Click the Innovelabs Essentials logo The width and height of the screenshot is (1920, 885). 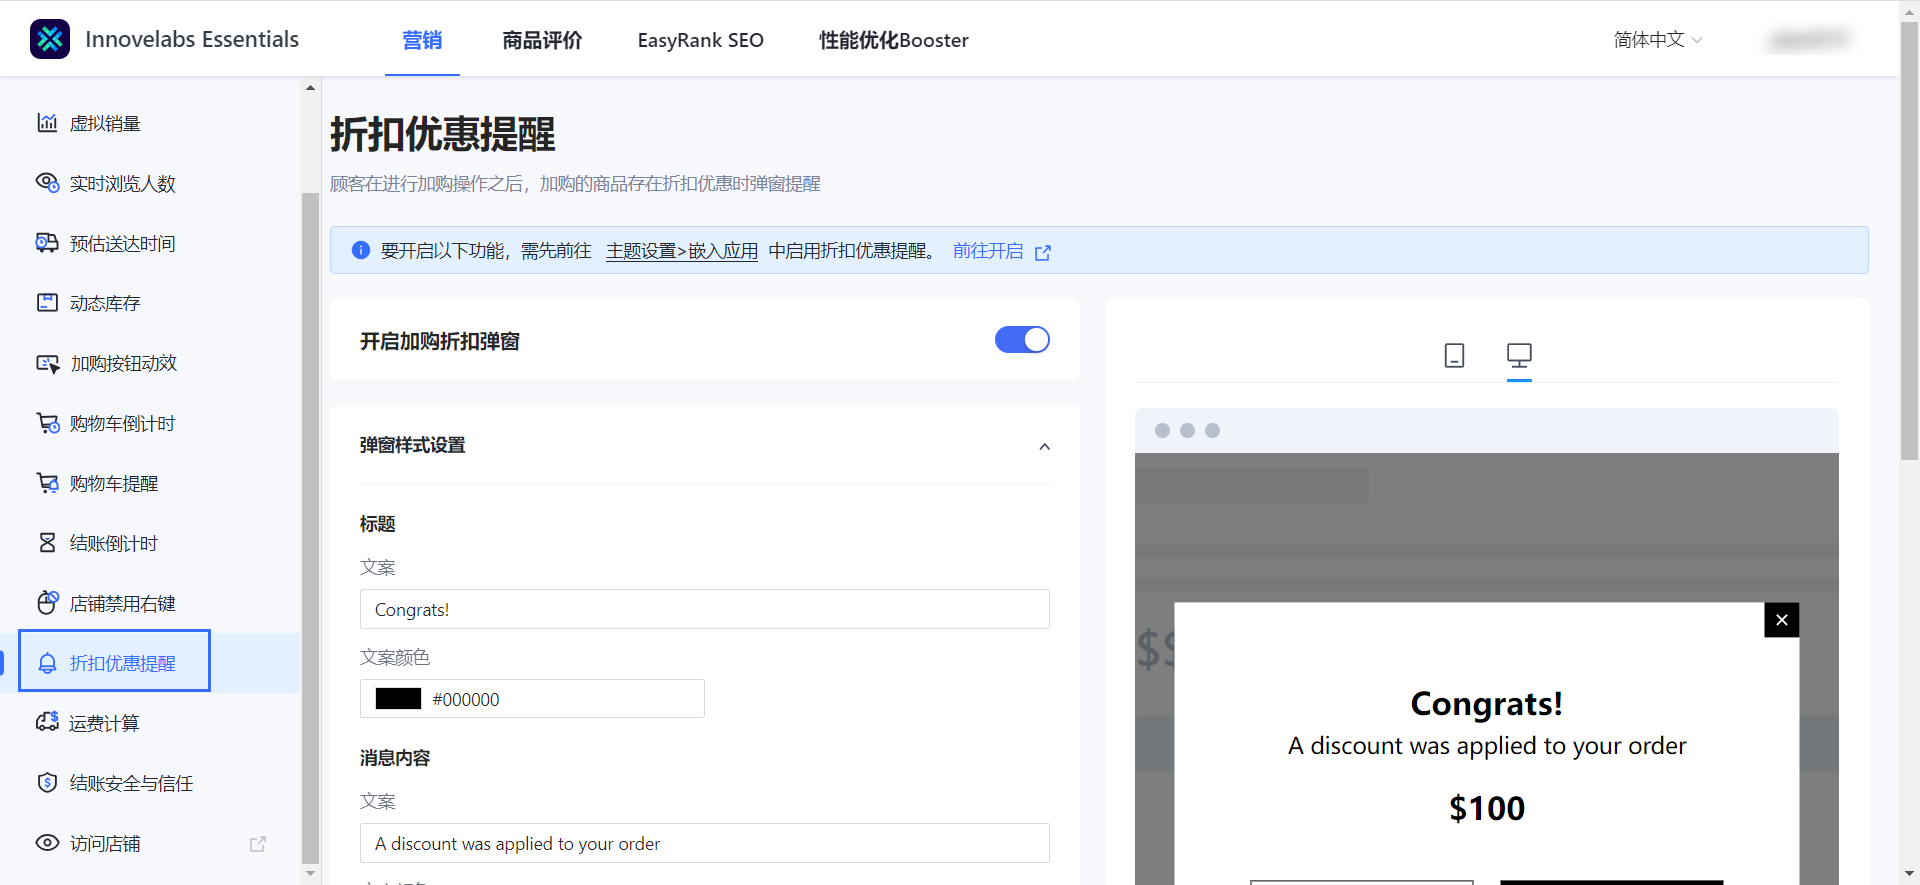[50, 39]
